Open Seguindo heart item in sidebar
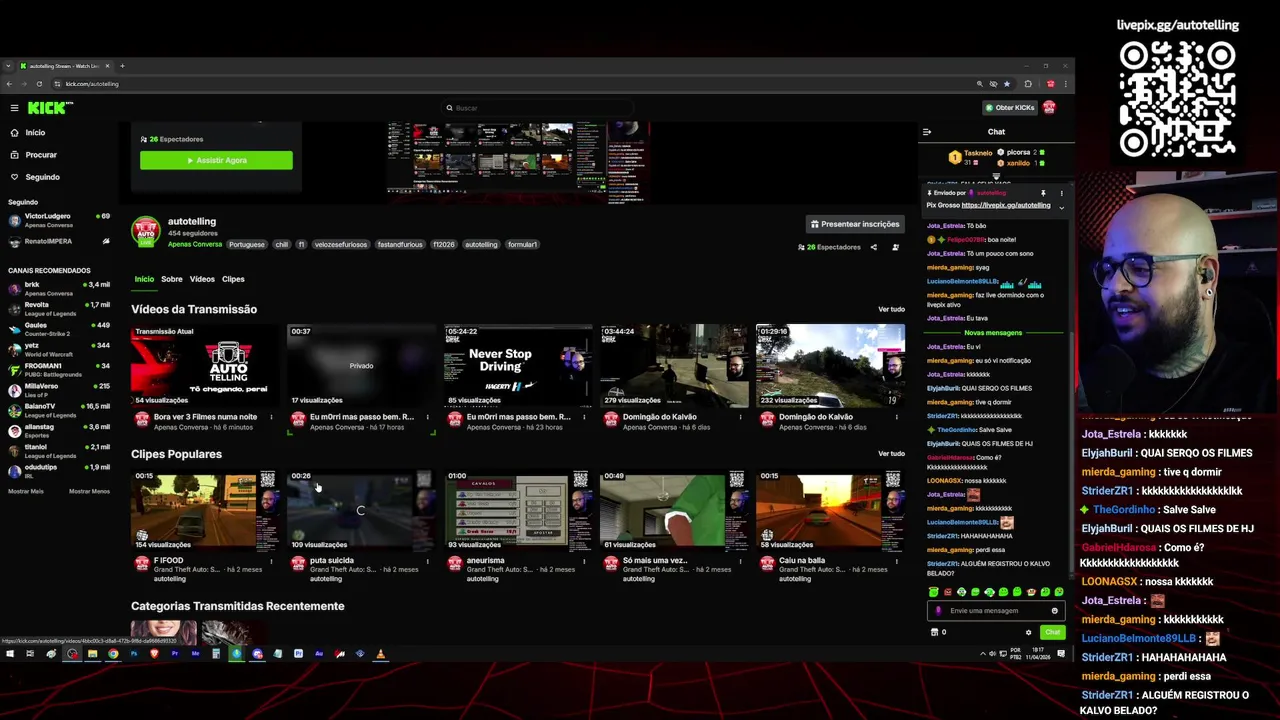The image size is (1280, 720). coord(34,177)
